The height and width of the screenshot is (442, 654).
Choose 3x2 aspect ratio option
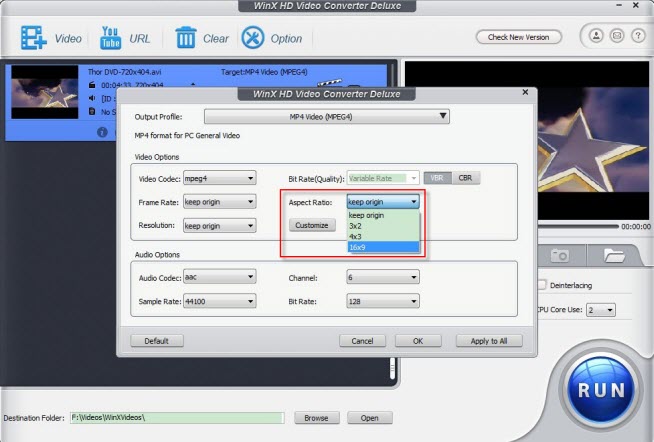(x=383, y=226)
